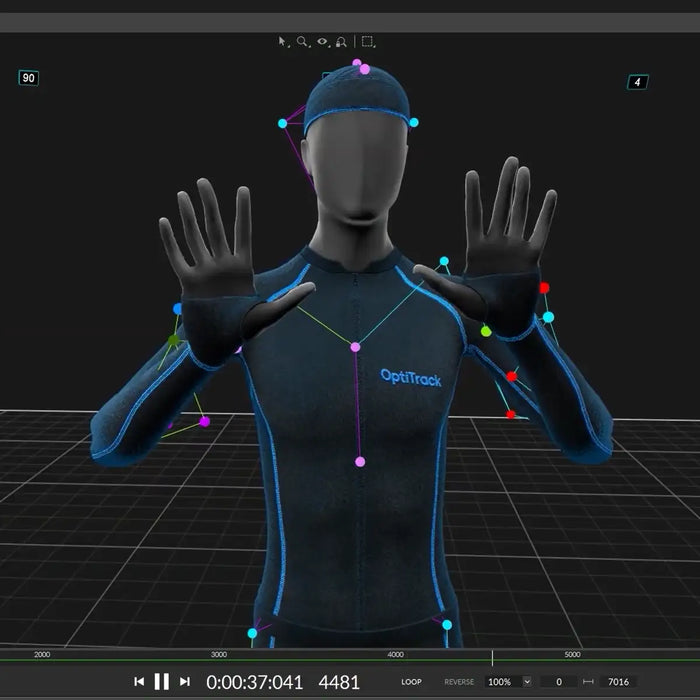Toggle the eye visibility icon
Screen dimensions: 700x700
click(322, 42)
